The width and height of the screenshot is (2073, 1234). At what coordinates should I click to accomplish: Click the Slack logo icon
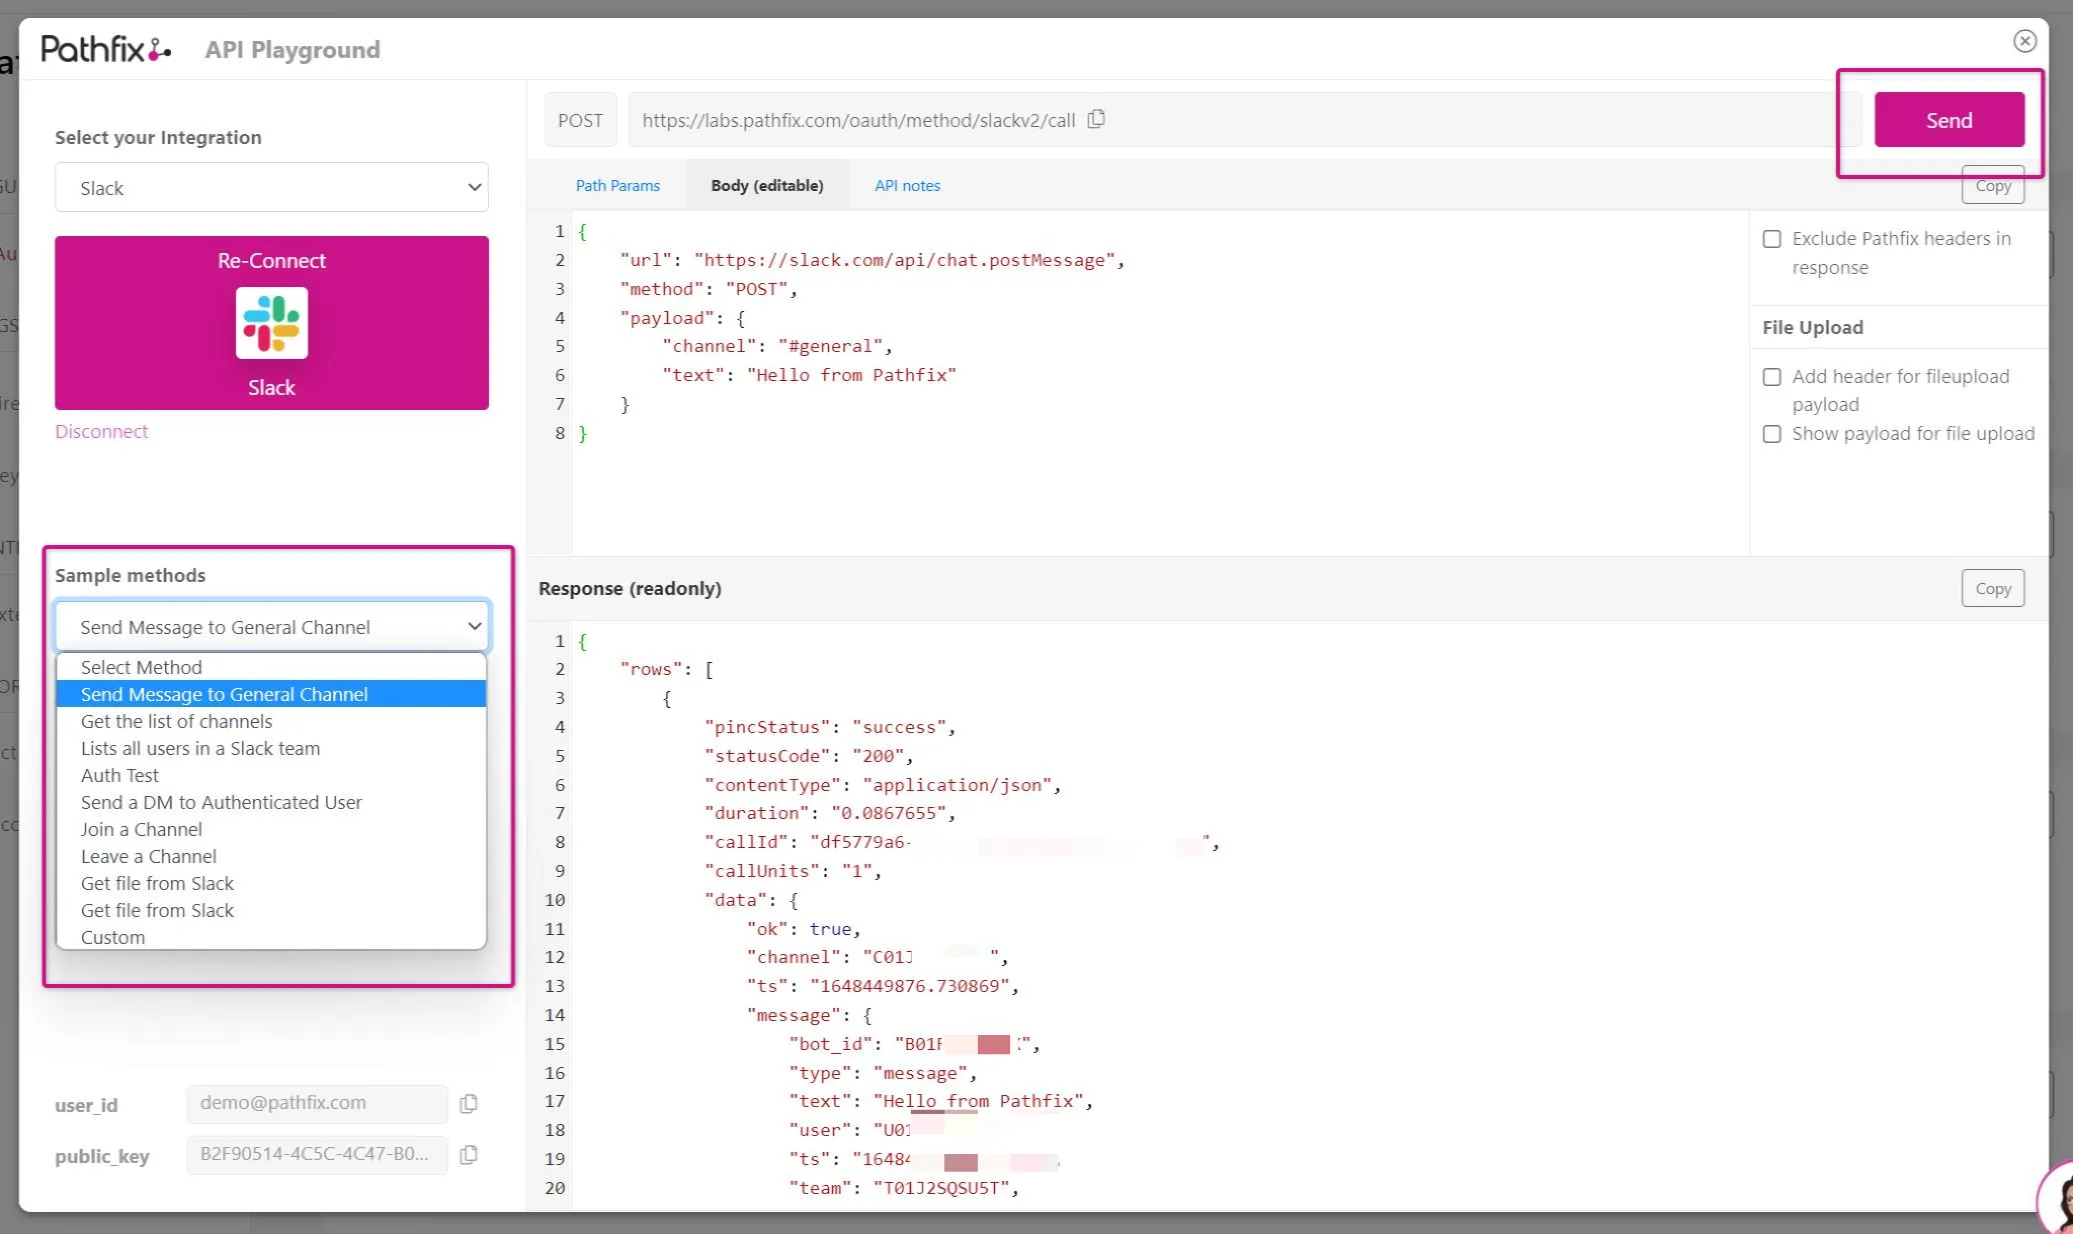(x=272, y=323)
